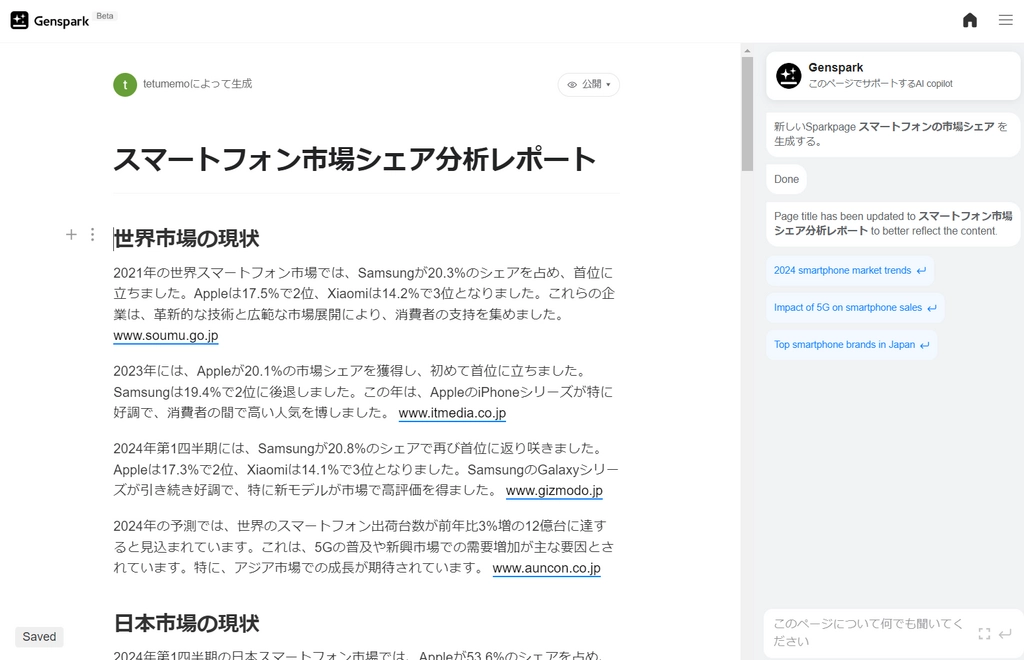Click the Genspark copilot avatar icon
This screenshot has width=1024, height=660.
tap(788, 76)
